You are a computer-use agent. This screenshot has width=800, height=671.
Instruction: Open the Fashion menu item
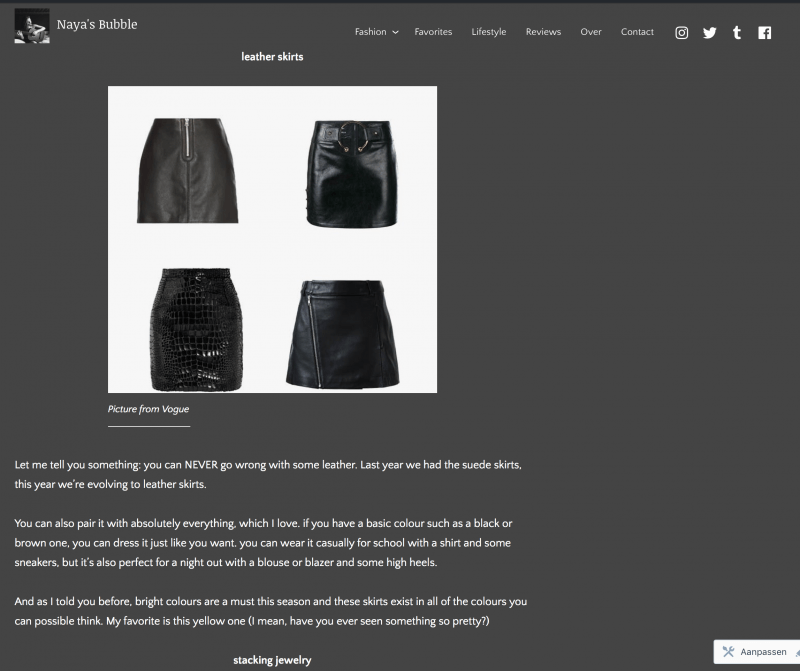click(370, 32)
